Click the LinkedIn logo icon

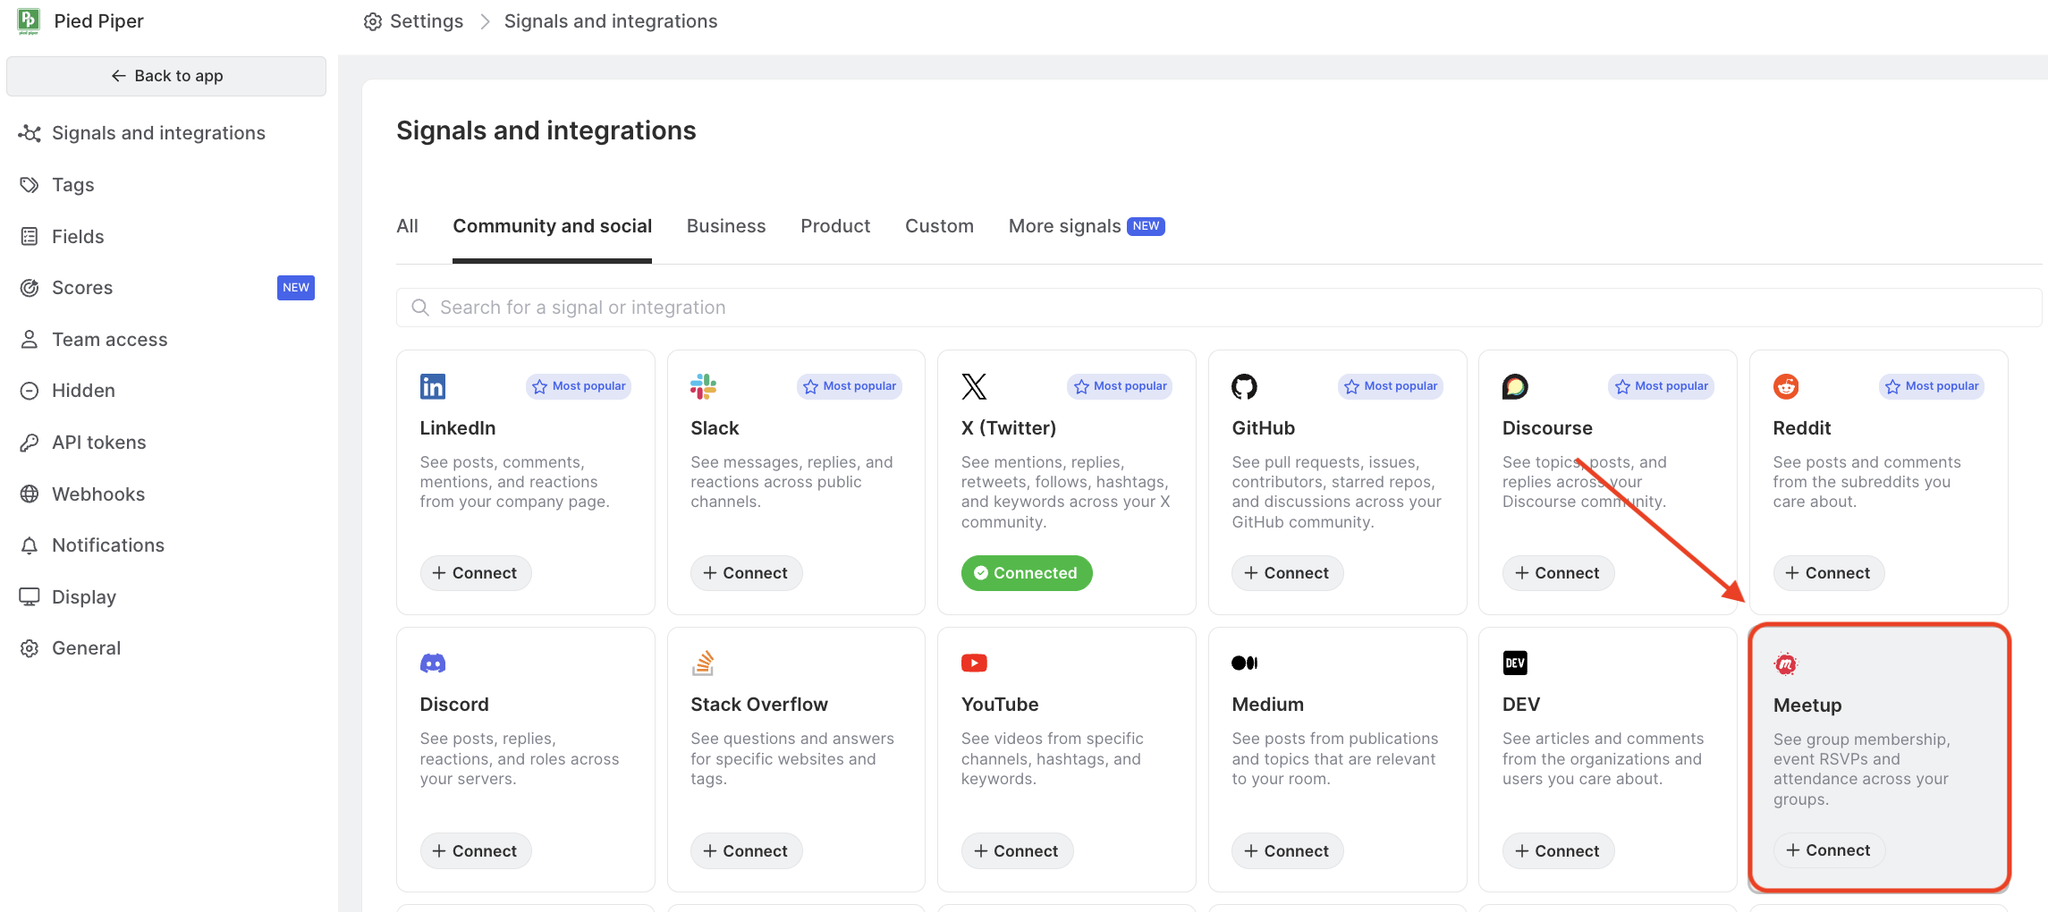(x=433, y=386)
